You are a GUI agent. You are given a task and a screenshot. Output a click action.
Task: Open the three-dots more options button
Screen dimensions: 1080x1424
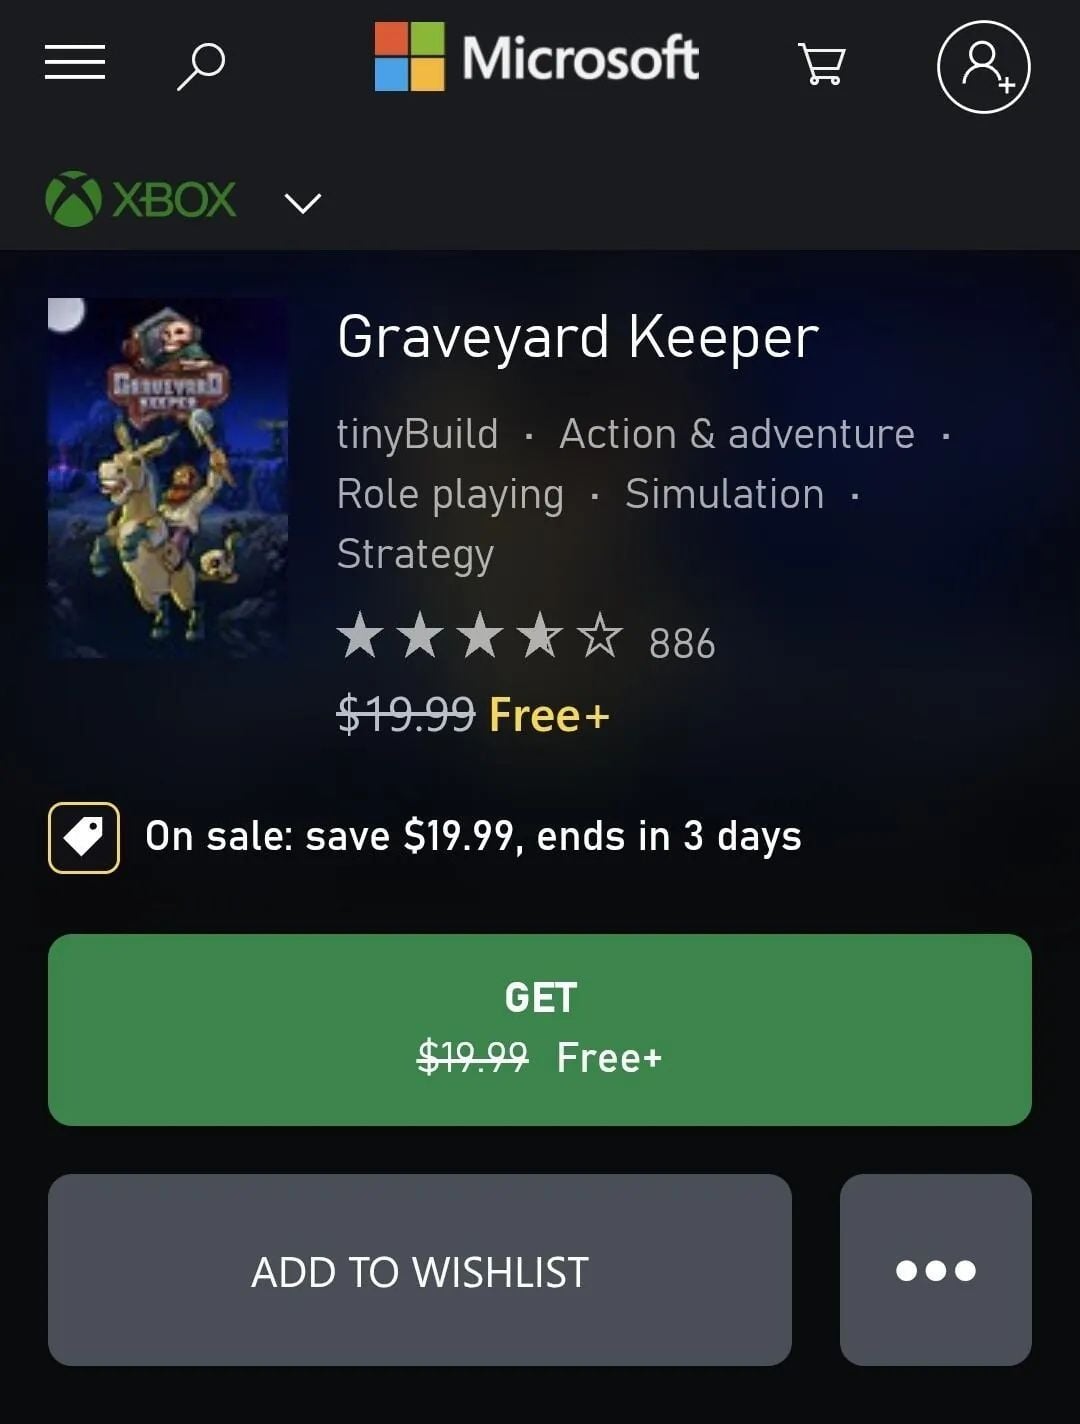(936, 1270)
